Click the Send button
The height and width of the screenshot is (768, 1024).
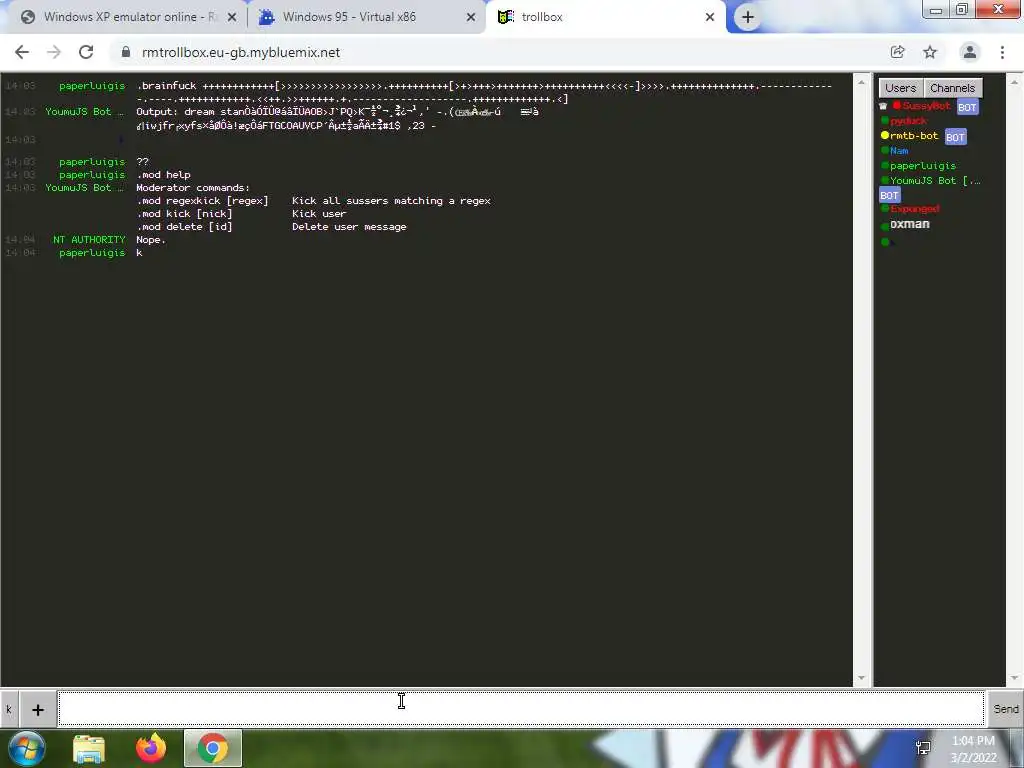1005,709
